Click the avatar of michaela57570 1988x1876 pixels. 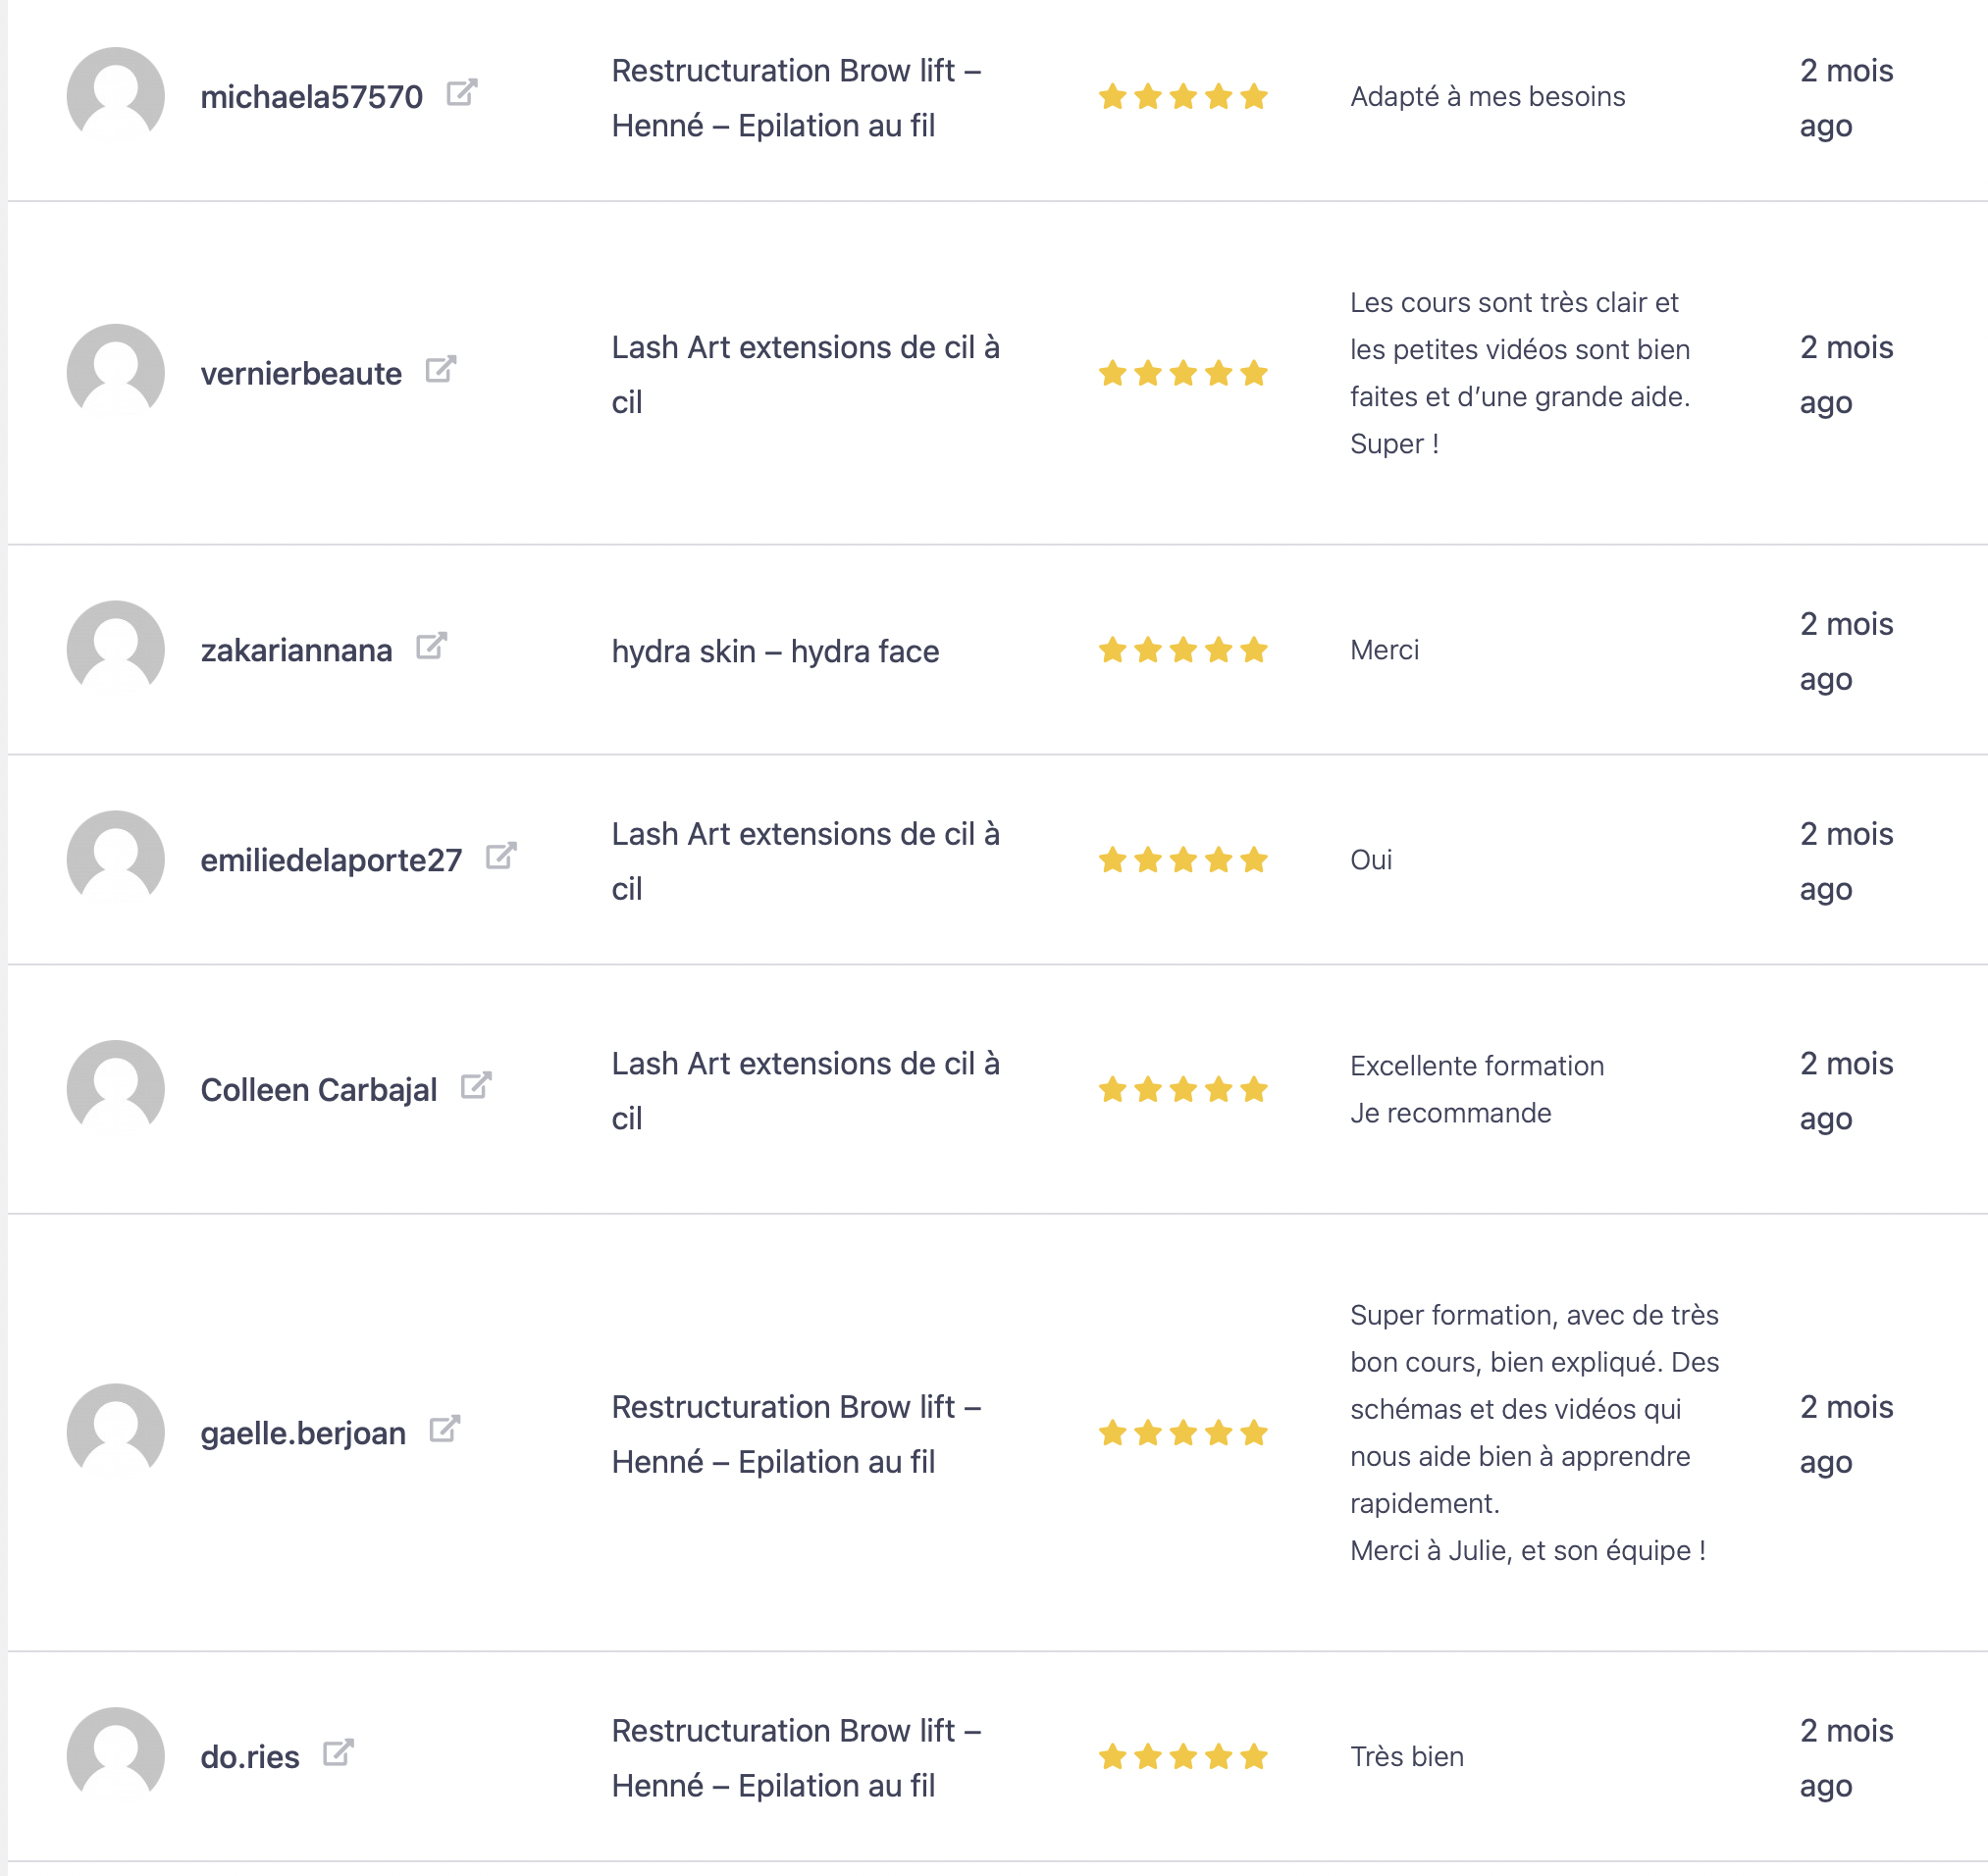click(x=116, y=96)
